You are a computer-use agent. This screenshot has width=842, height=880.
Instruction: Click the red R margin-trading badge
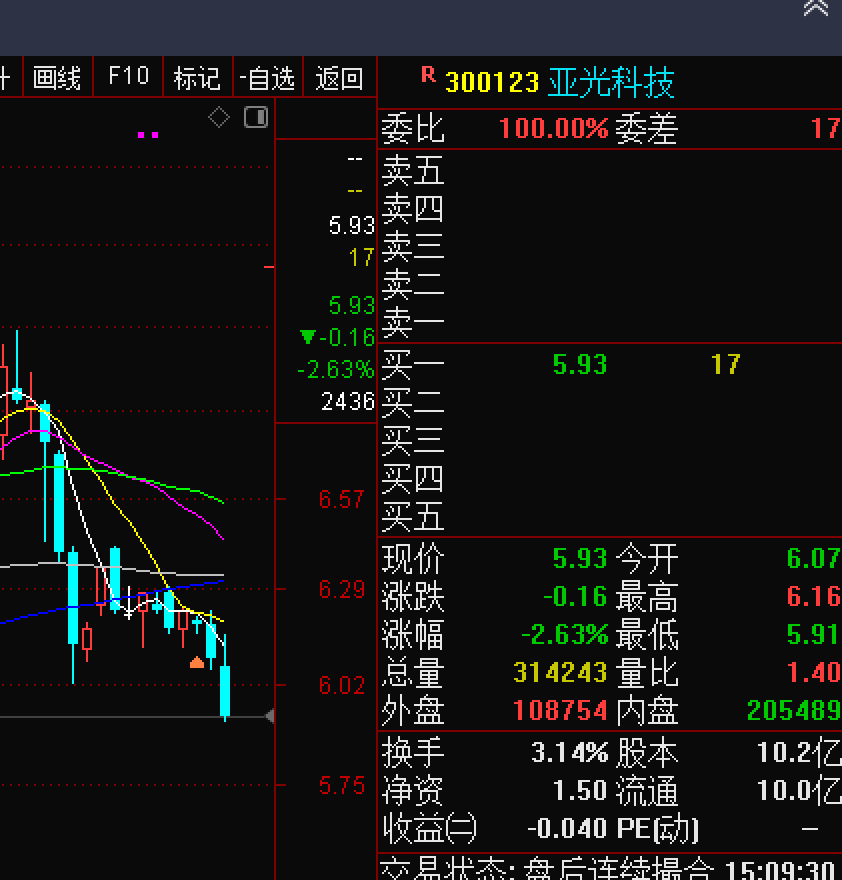click(x=428, y=75)
